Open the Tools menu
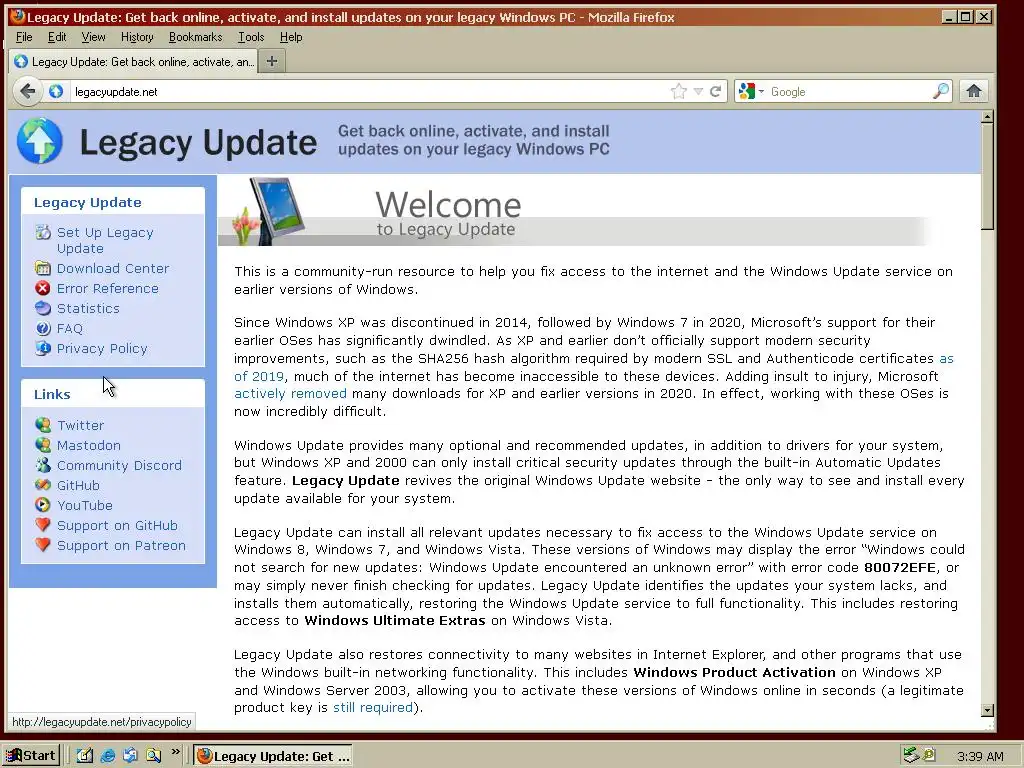The image size is (1024, 768). 251,37
